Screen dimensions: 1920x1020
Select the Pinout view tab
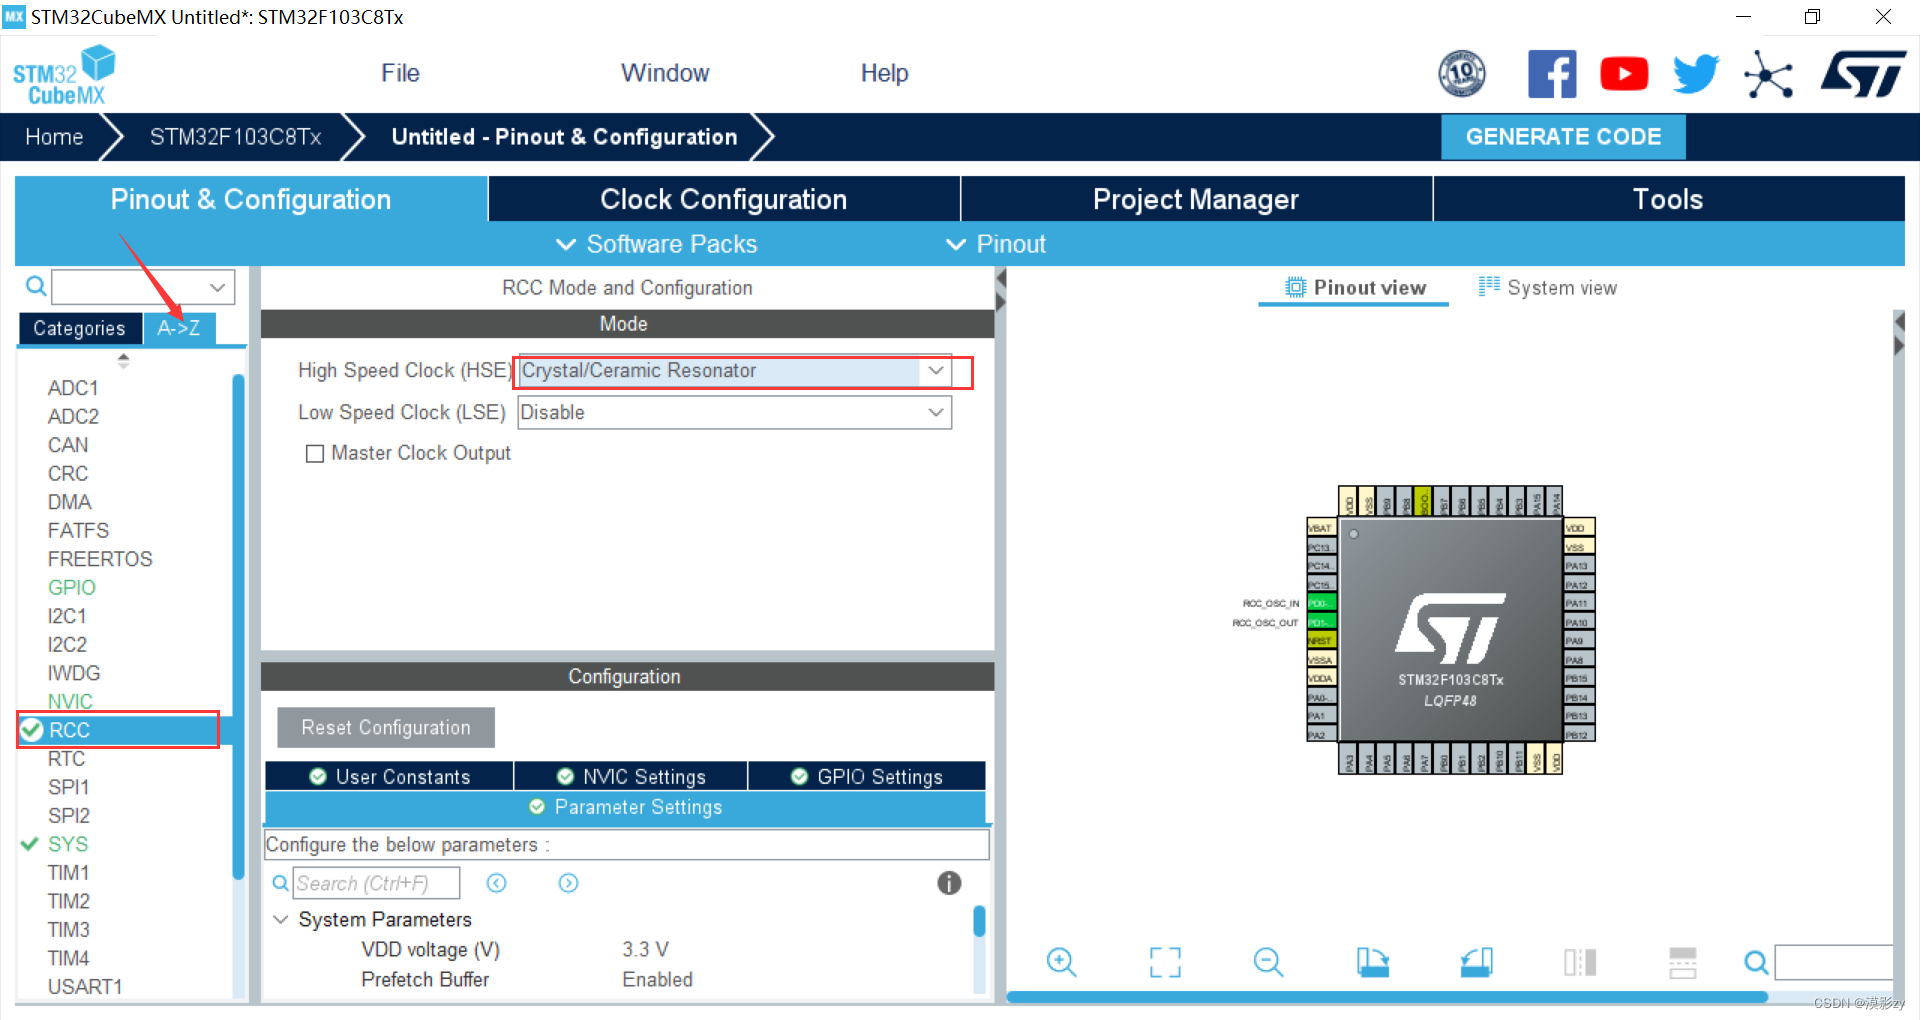[x=1355, y=287]
